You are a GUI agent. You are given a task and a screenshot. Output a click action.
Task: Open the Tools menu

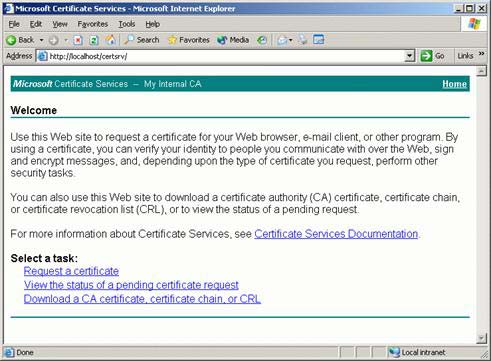pyautogui.click(x=127, y=24)
